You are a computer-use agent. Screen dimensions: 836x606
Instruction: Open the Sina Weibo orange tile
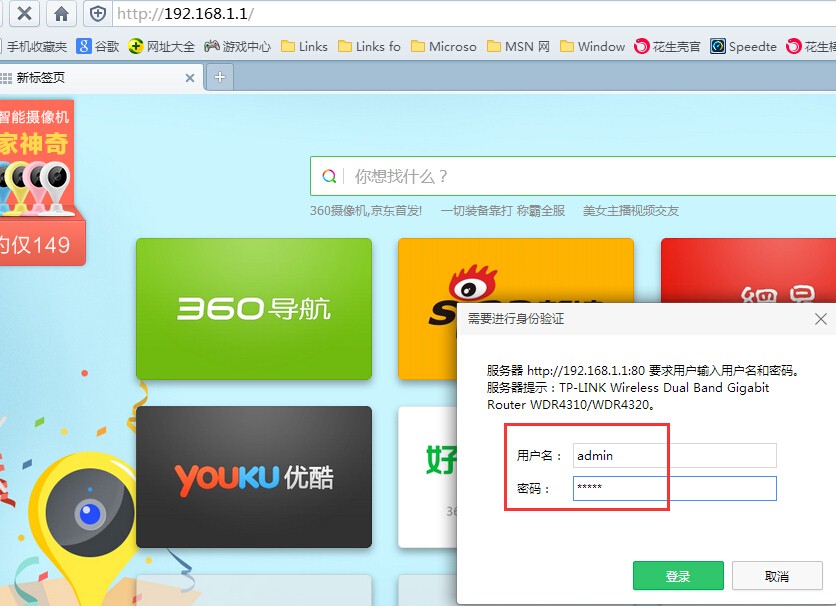[x=516, y=271]
